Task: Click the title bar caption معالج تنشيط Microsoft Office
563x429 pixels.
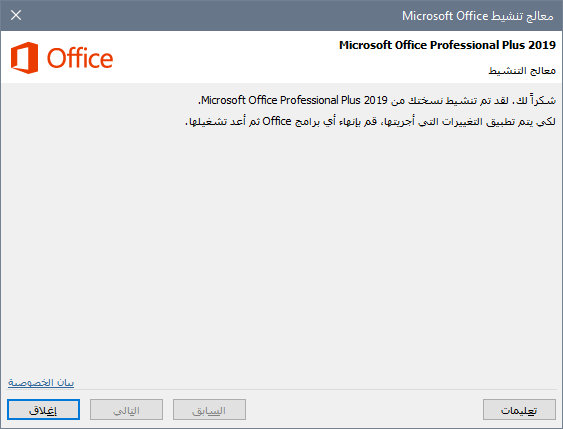Action: click(x=478, y=16)
